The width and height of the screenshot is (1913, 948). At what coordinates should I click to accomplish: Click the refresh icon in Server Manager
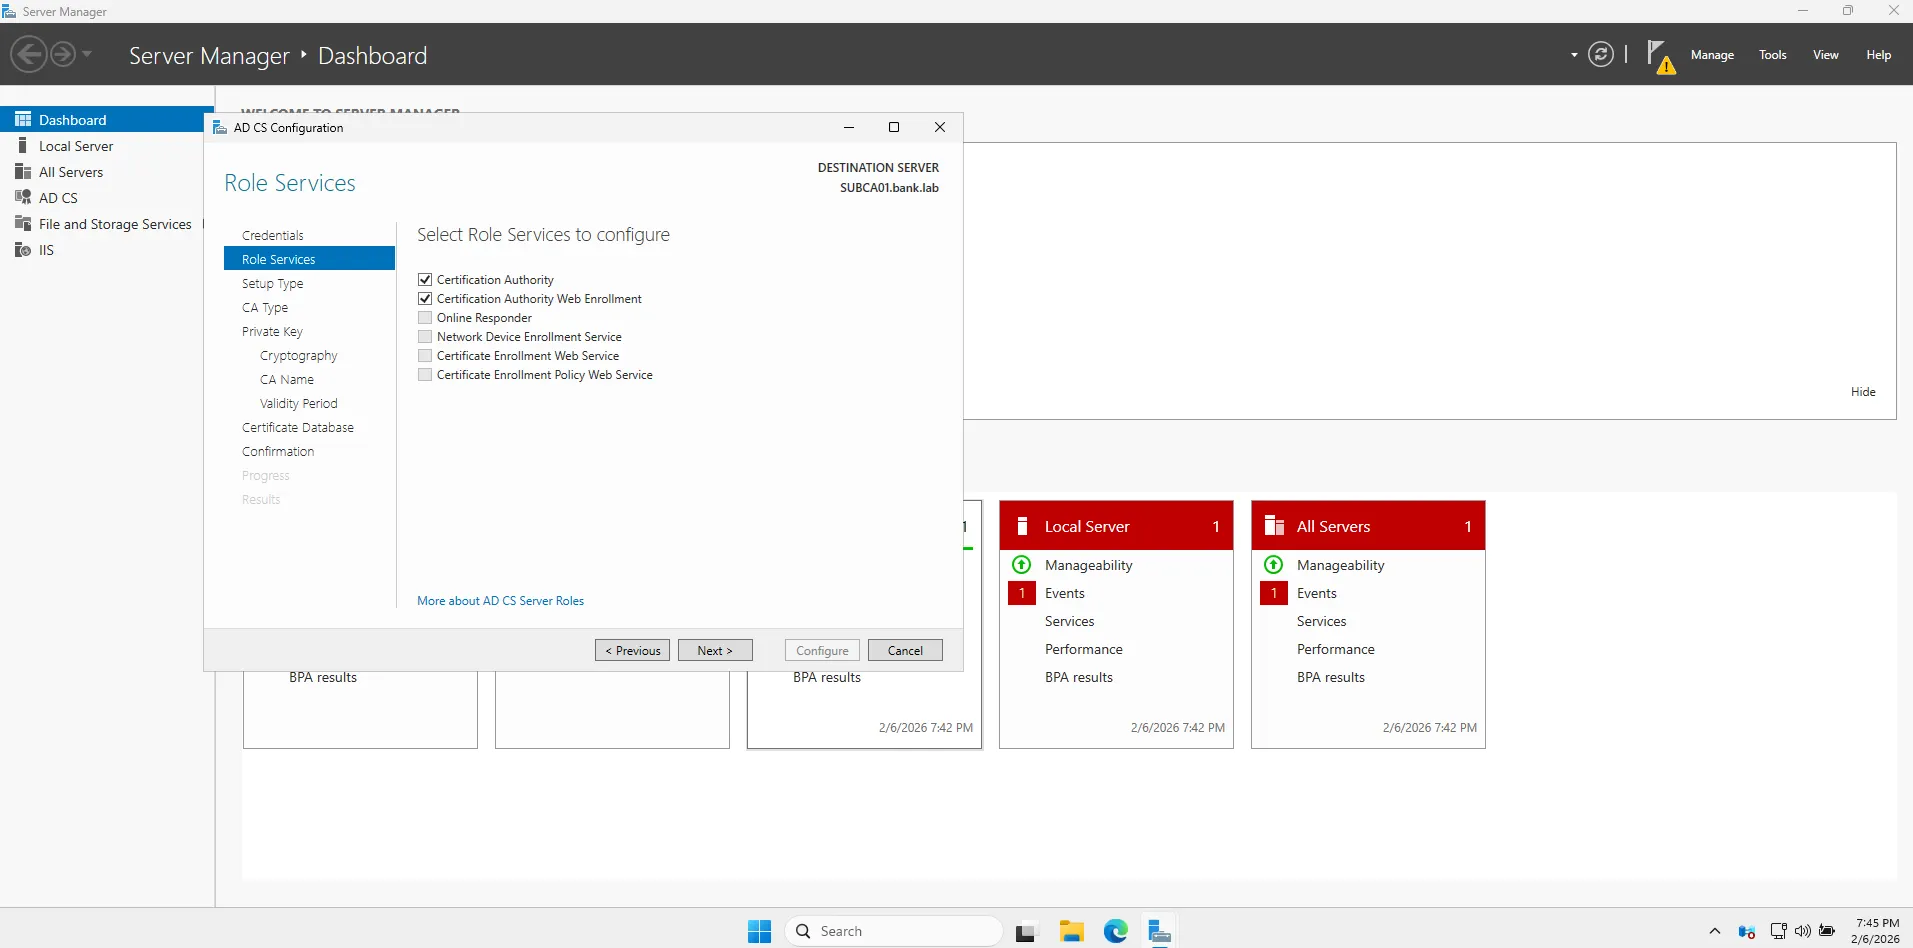click(x=1601, y=54)
